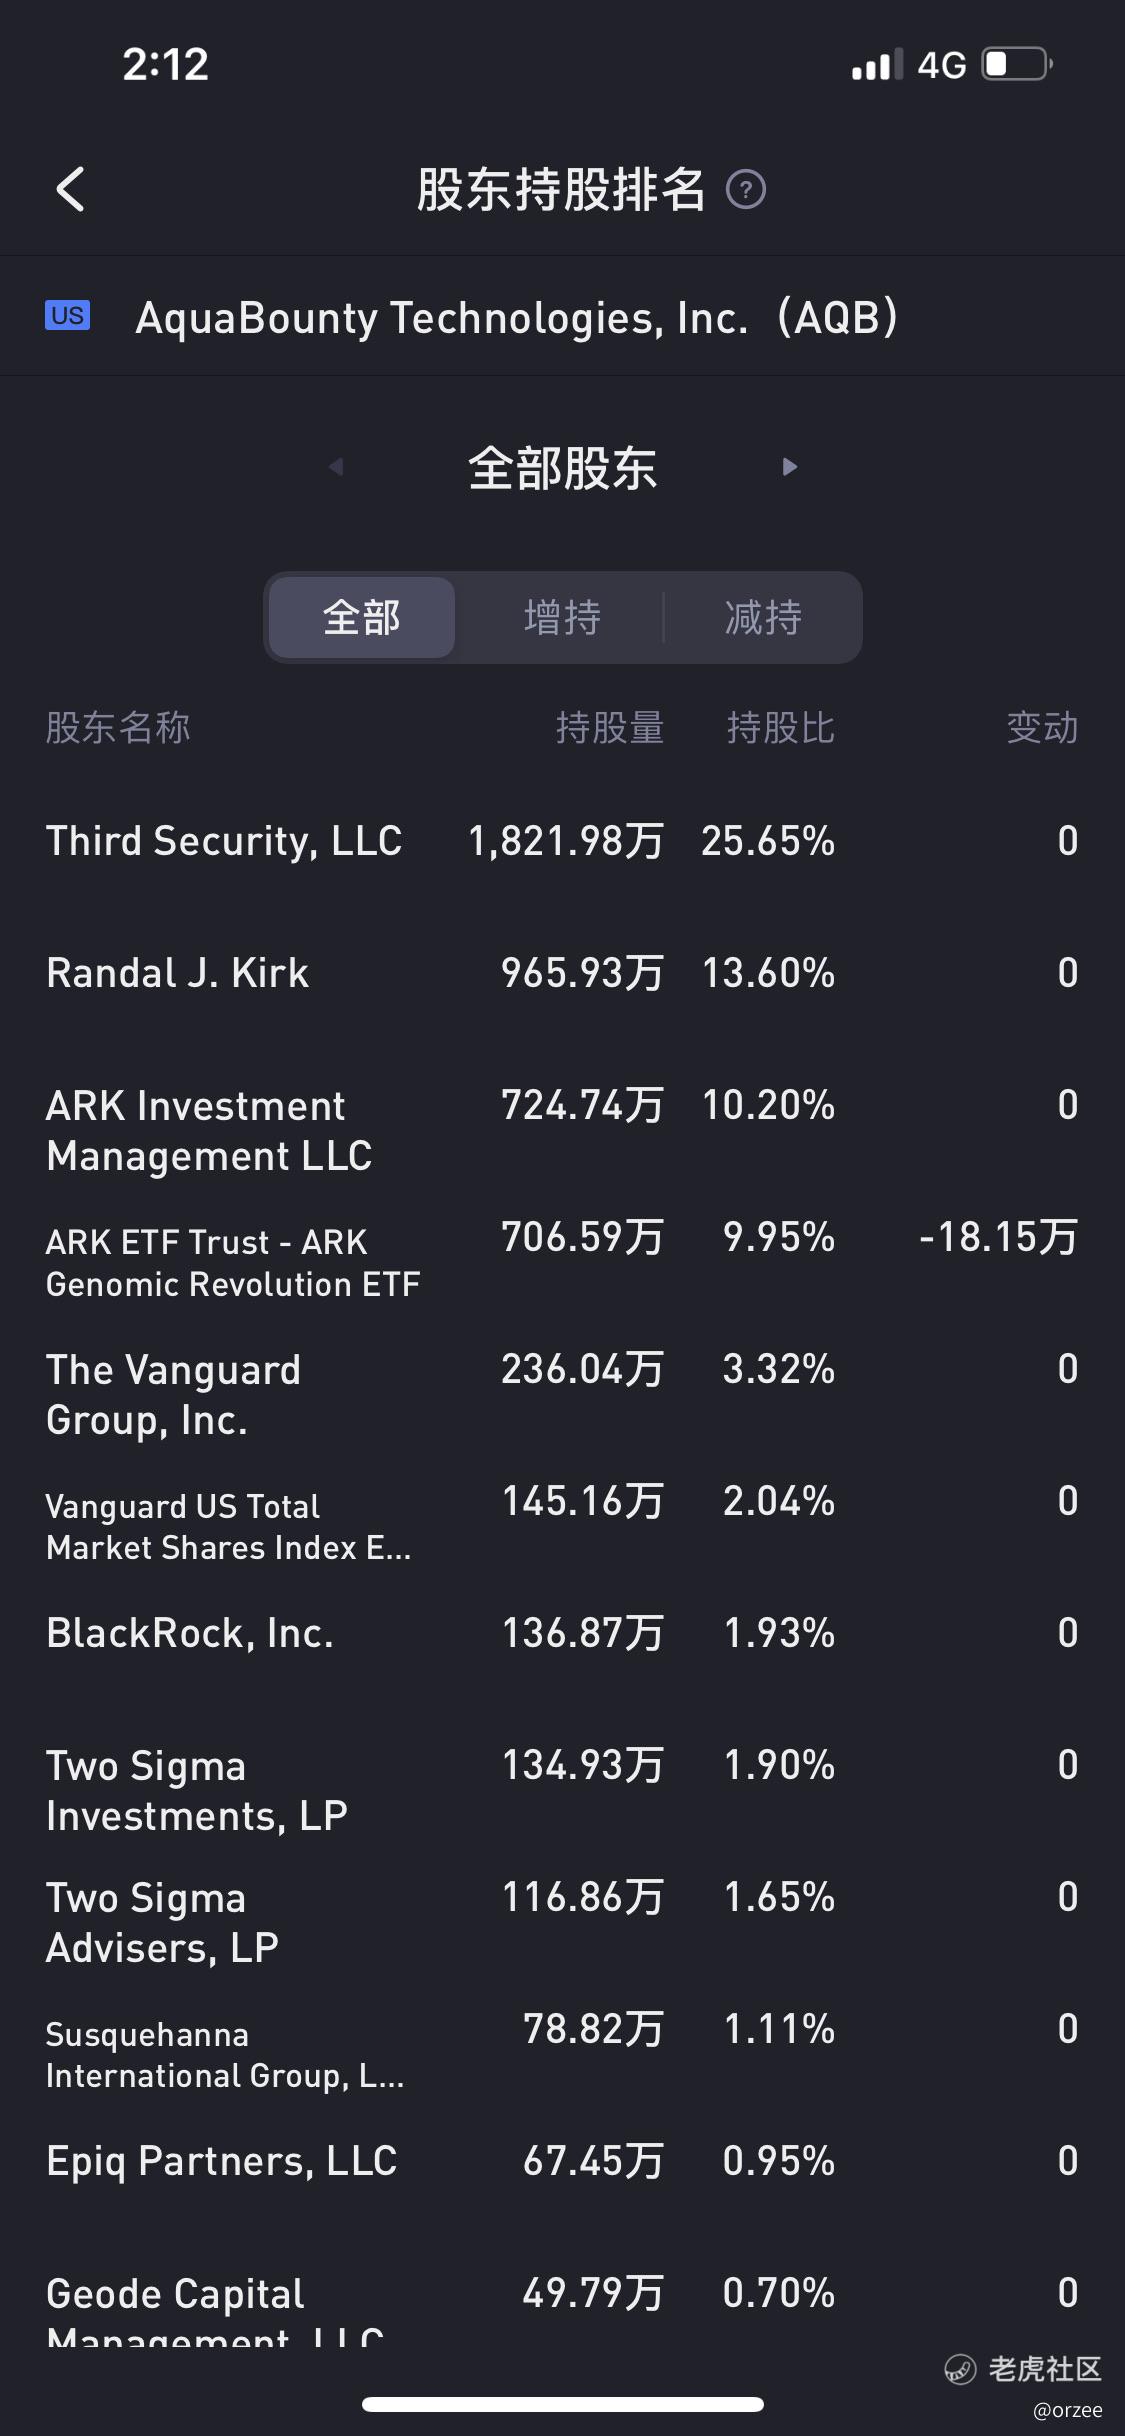Sort by 变动 column header
Viewport: 1125px width, 2436px height.
tap(1042, 728)
